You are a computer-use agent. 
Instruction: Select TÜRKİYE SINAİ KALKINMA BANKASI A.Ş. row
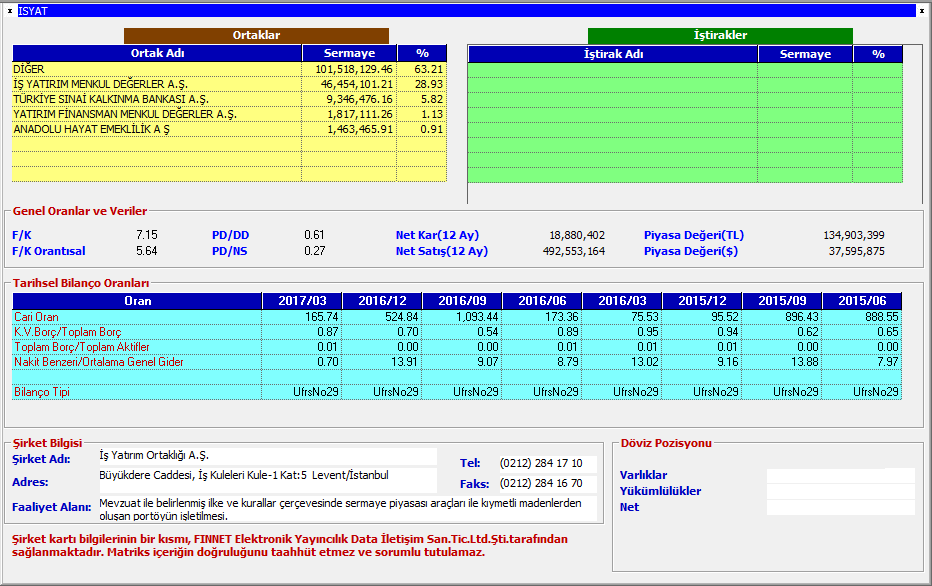pyautogui.click(x=229, y=99)
